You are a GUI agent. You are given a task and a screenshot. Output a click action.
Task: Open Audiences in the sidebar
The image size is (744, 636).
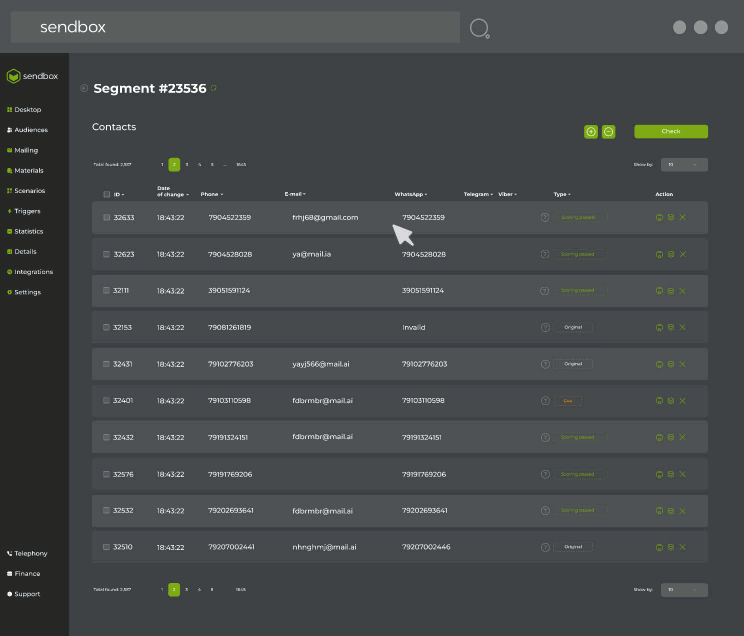(30, 130)
